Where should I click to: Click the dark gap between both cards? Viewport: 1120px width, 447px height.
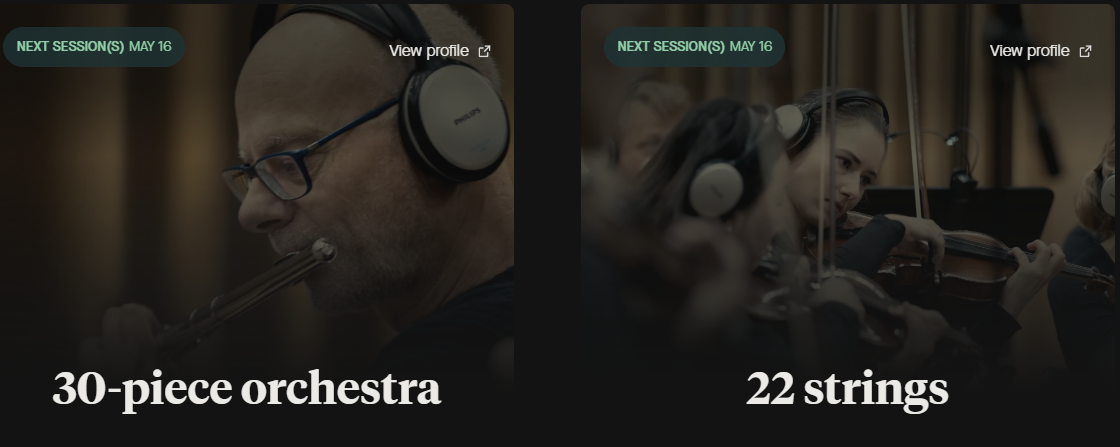[547, 221]
